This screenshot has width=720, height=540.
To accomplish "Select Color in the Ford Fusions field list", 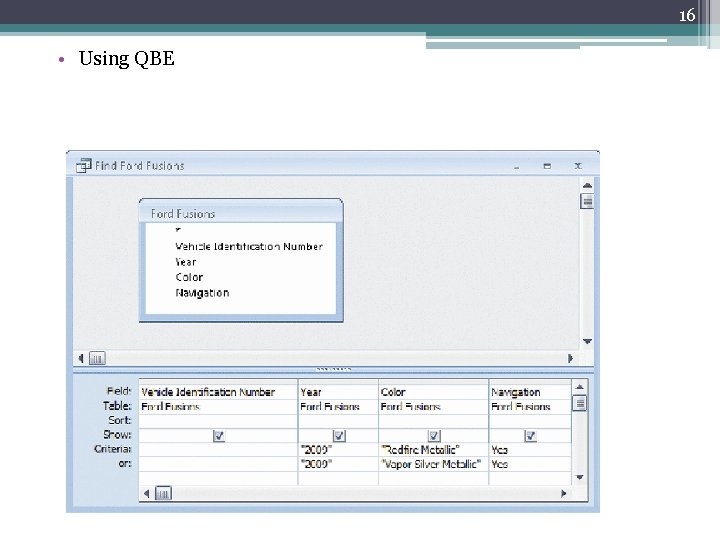I will (189, 277).
